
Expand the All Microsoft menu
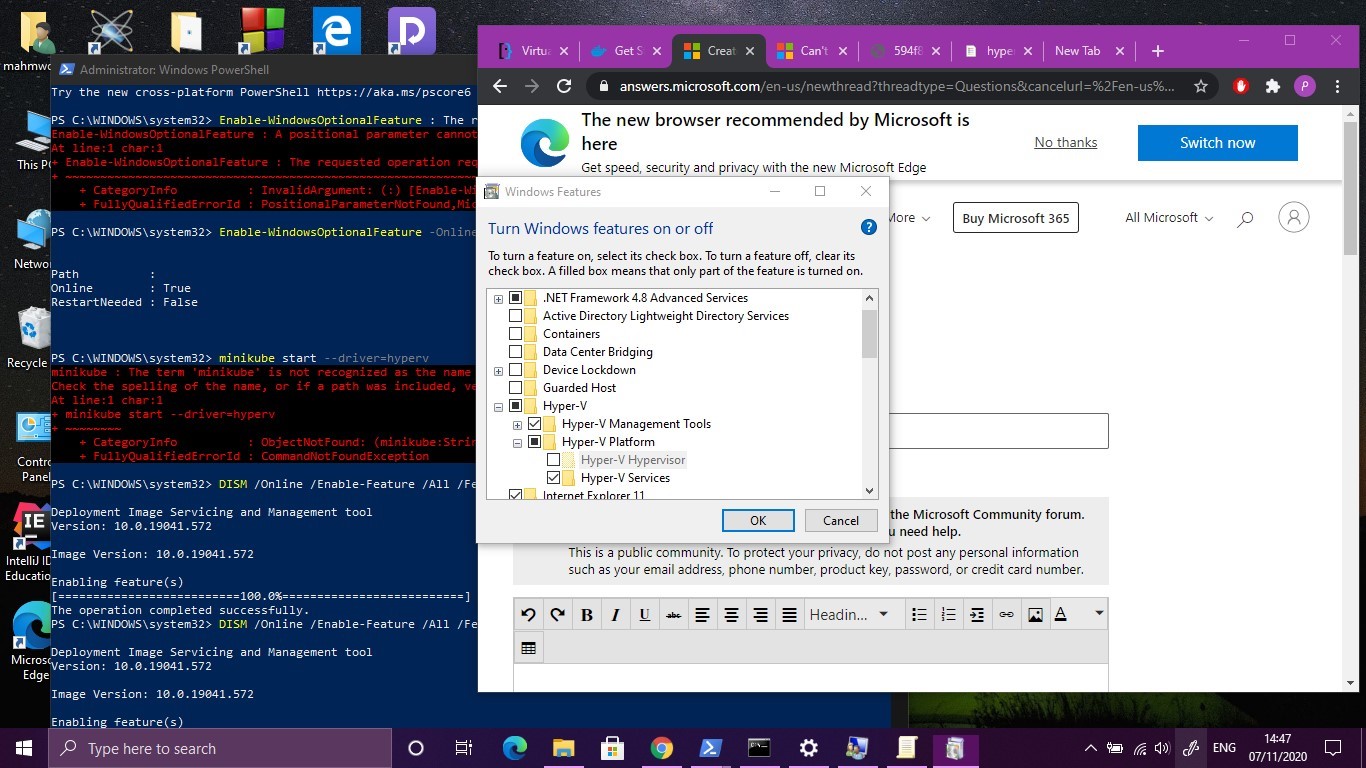[x=1169, y=217]
